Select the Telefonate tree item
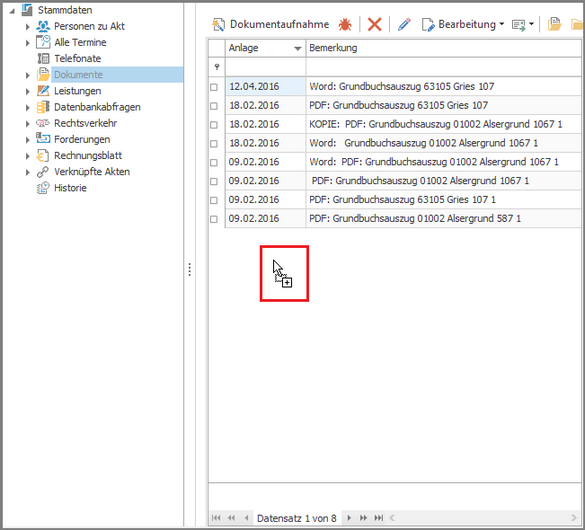585x530 pixels. [x=78, y=59]
